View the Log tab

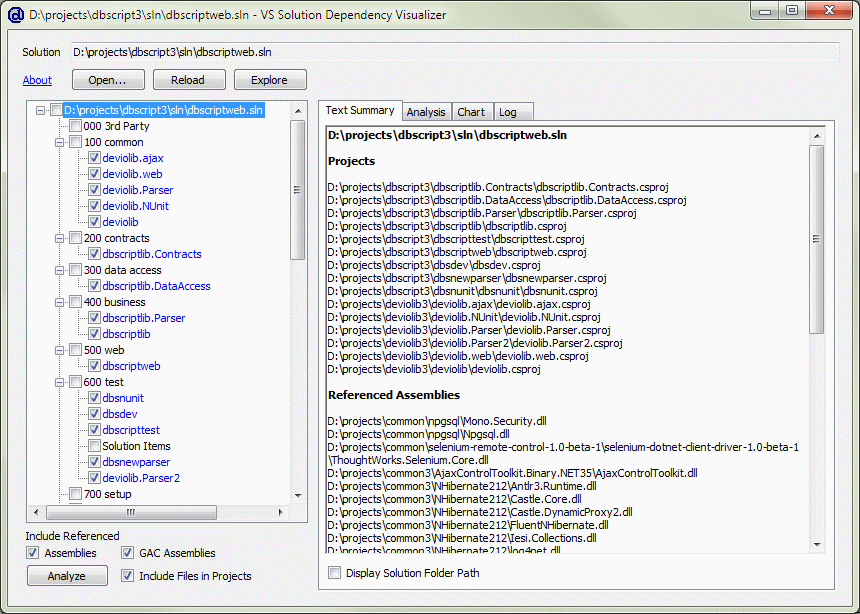[x=512, y=112]
